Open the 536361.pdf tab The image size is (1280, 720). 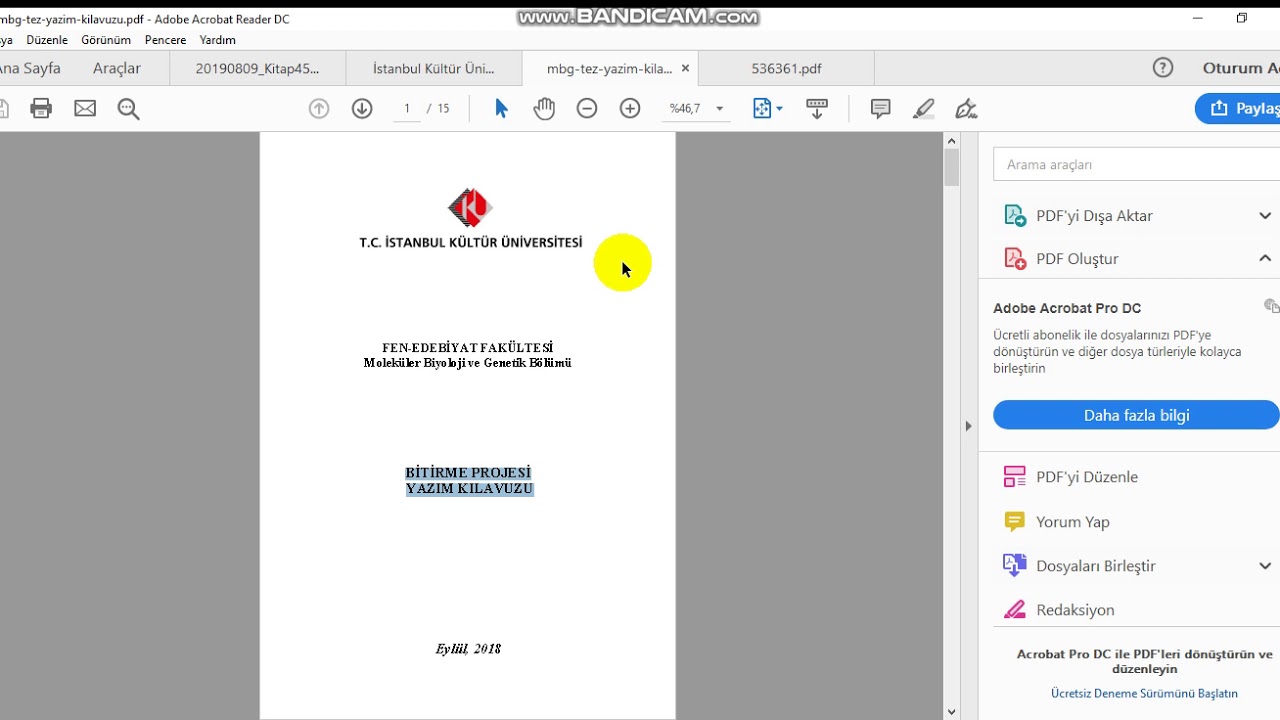pyautogui.click(x=787, y=68)
